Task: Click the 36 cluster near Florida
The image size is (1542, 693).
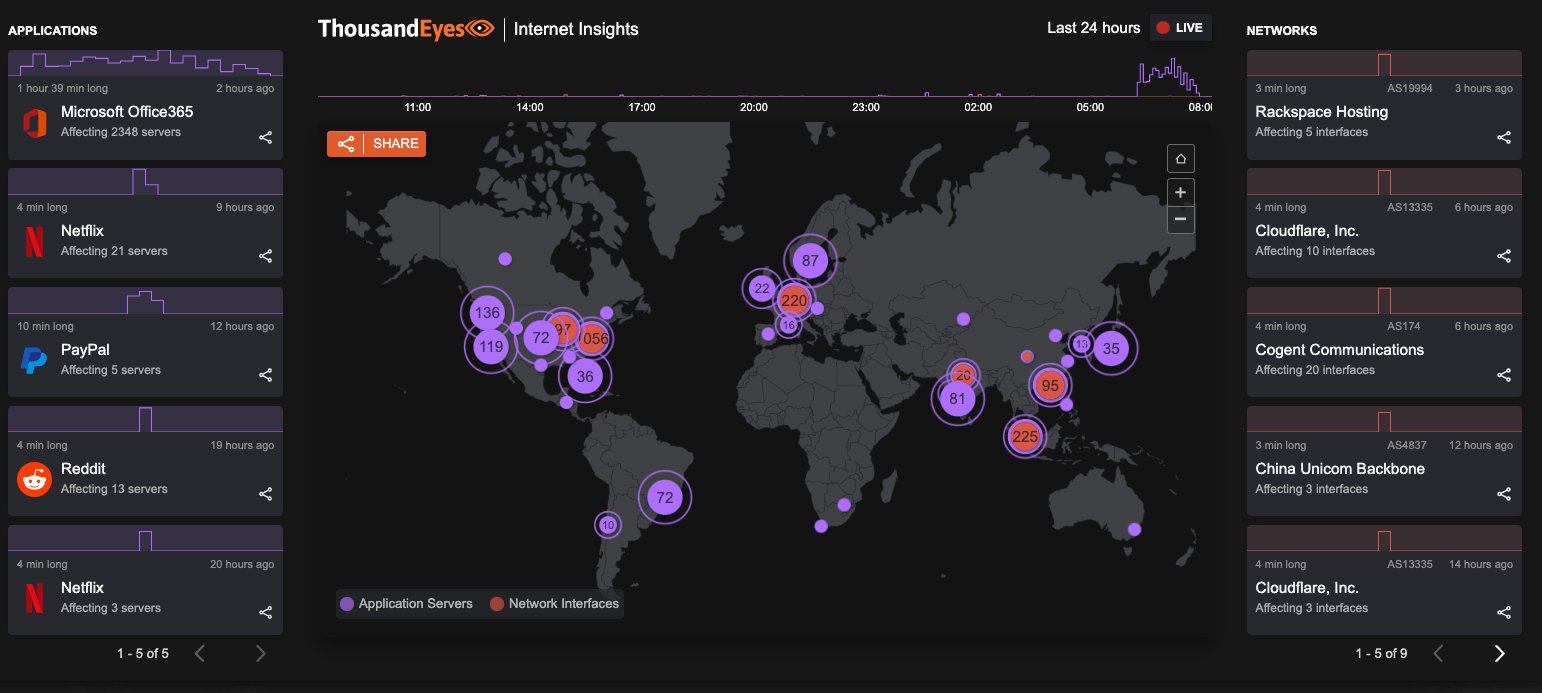Action: 586,376
